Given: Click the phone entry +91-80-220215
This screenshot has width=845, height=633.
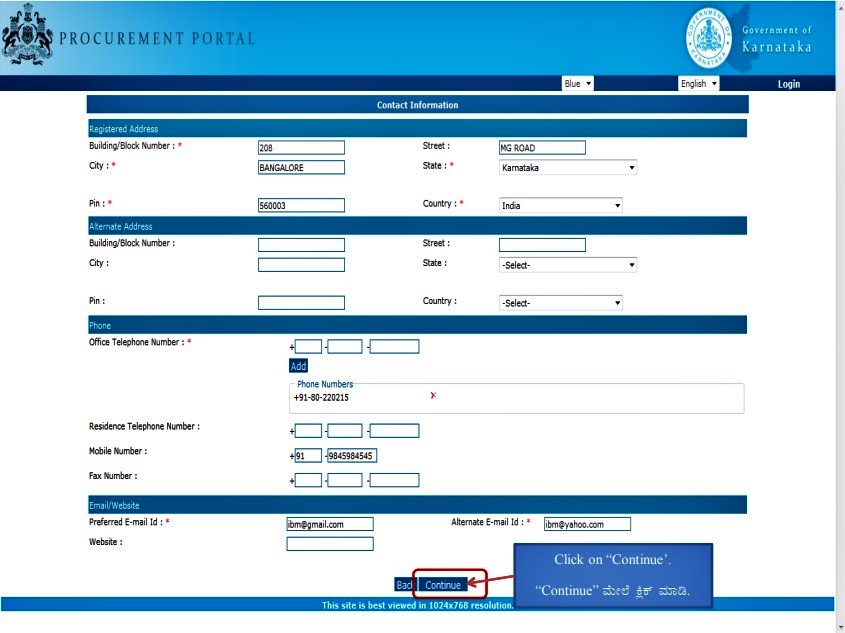Looking at the screenshot, I should point(321,398).
